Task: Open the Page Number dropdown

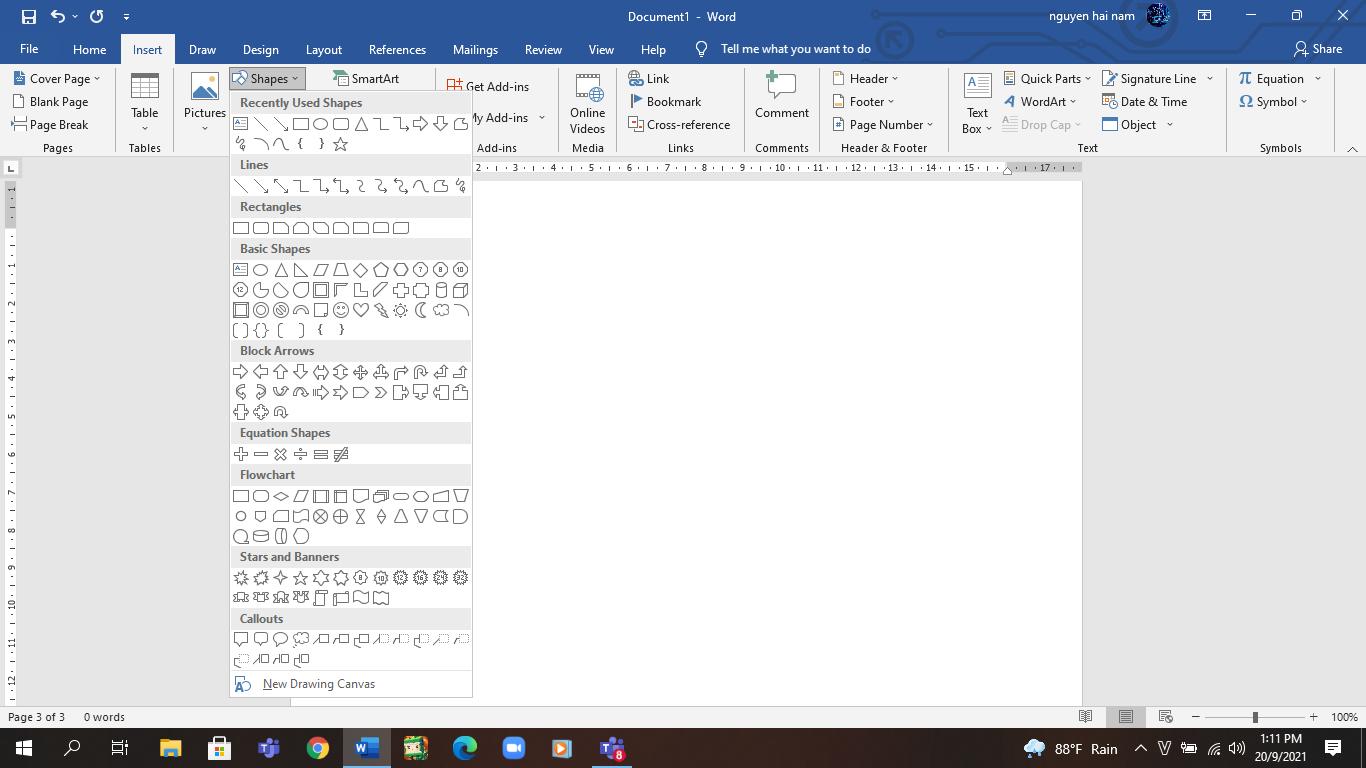Action: click(x=883, y=125)
